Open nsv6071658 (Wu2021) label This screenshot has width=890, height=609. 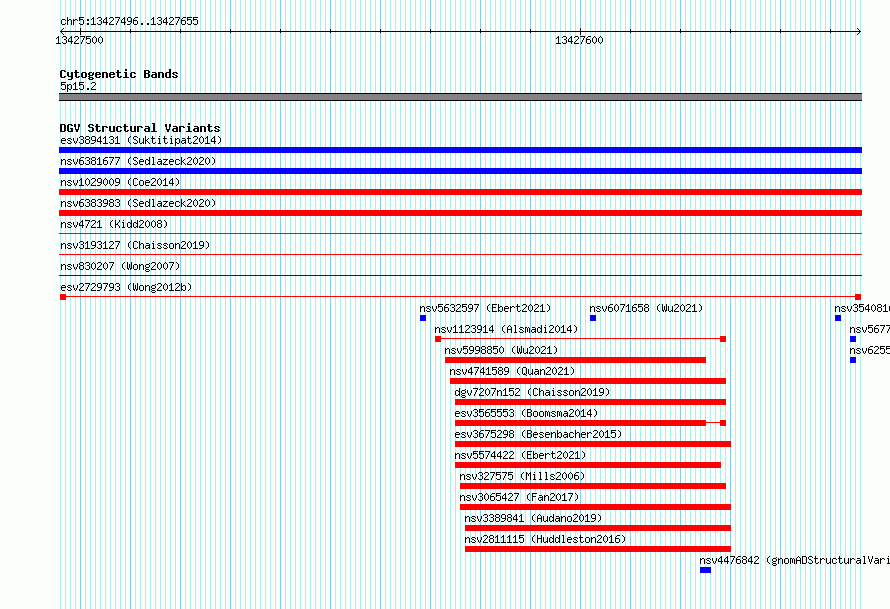(646, 308)
